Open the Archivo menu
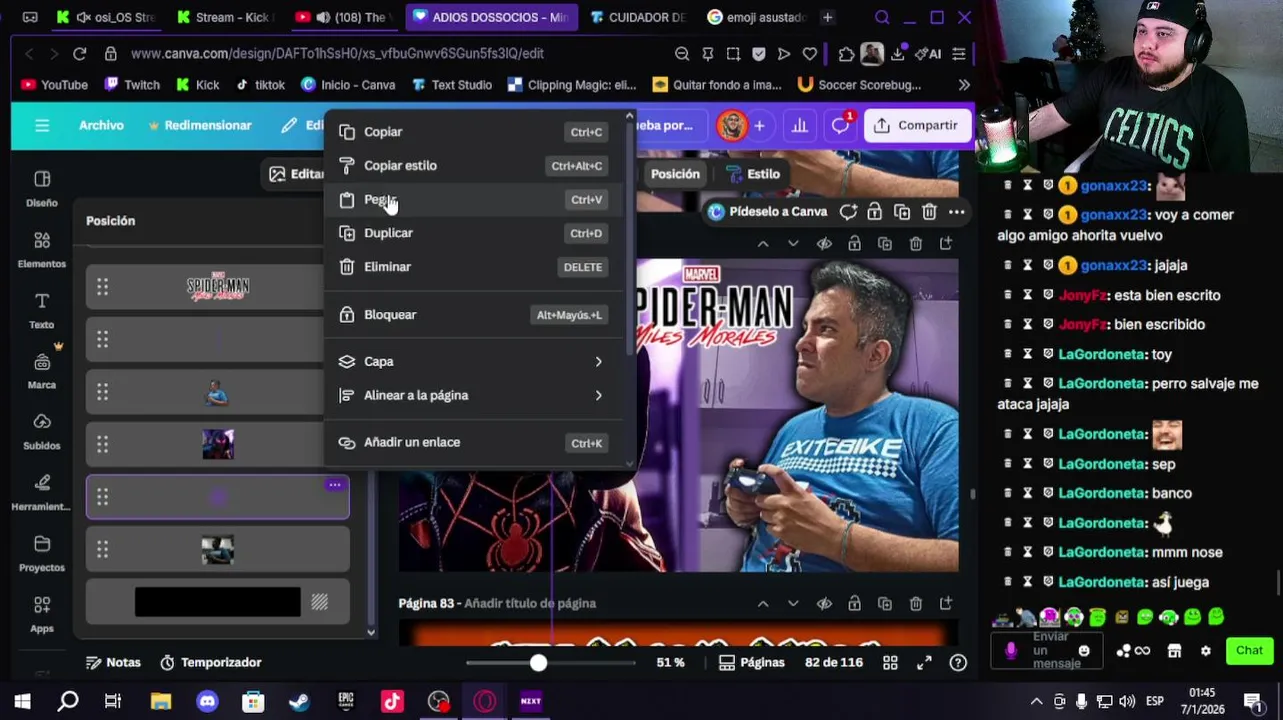Viewport: 1283px width, 720px height. [101, 125]
